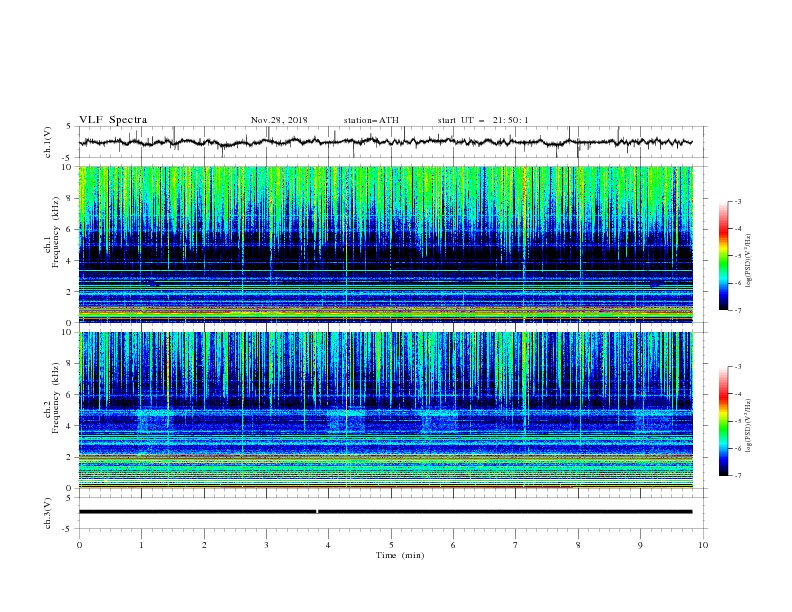Click time axis tick label "10"
The height and width of the screenshot is (612, 792).
click(703, 545)
